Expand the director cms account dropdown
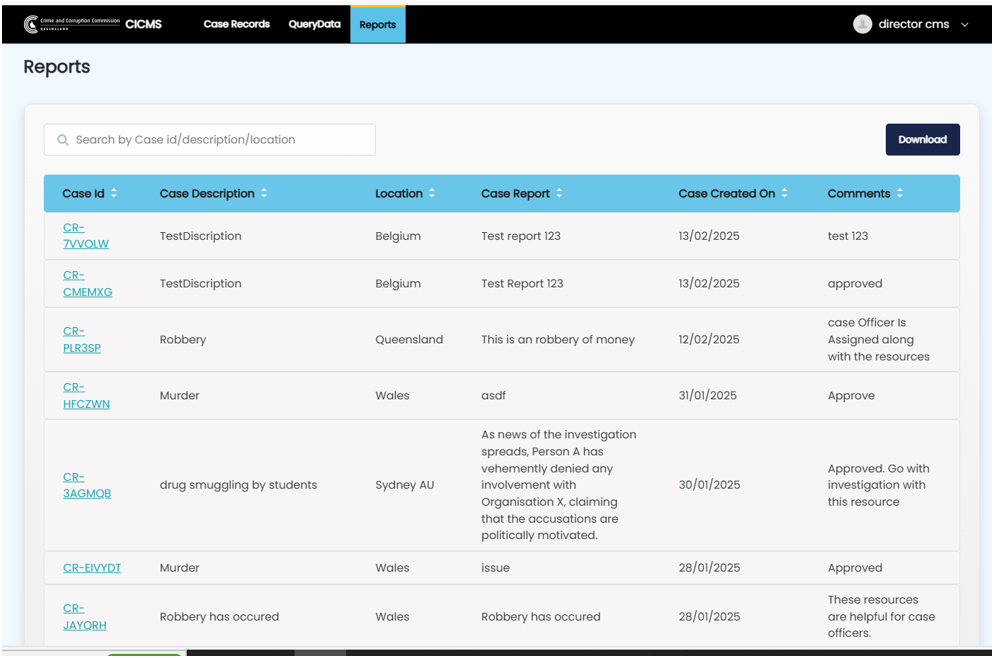 (x=964, y=25)
